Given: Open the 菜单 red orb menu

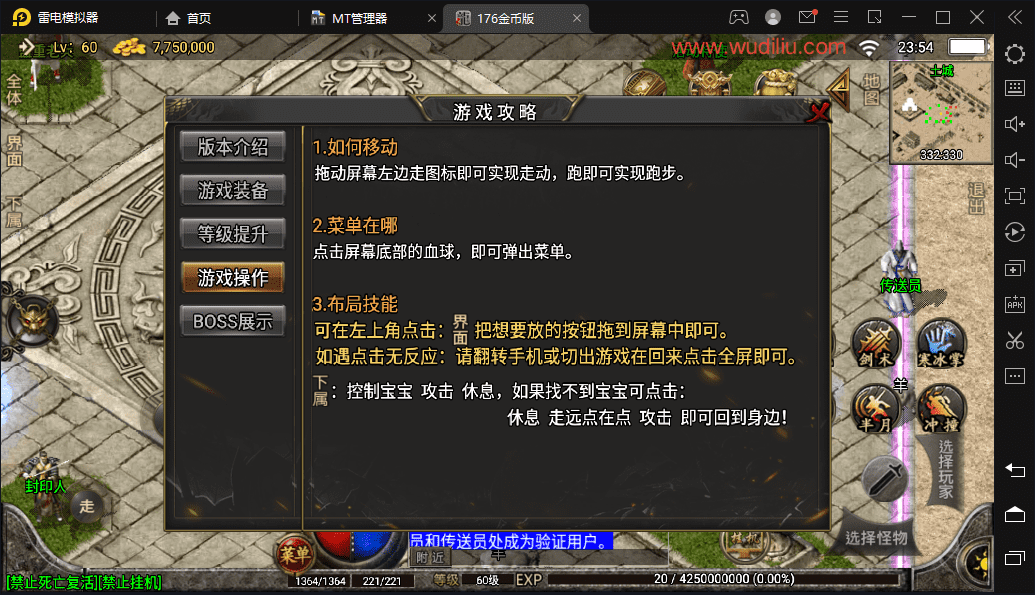Looking at the screenshot, I should click(x=294, y=554).
